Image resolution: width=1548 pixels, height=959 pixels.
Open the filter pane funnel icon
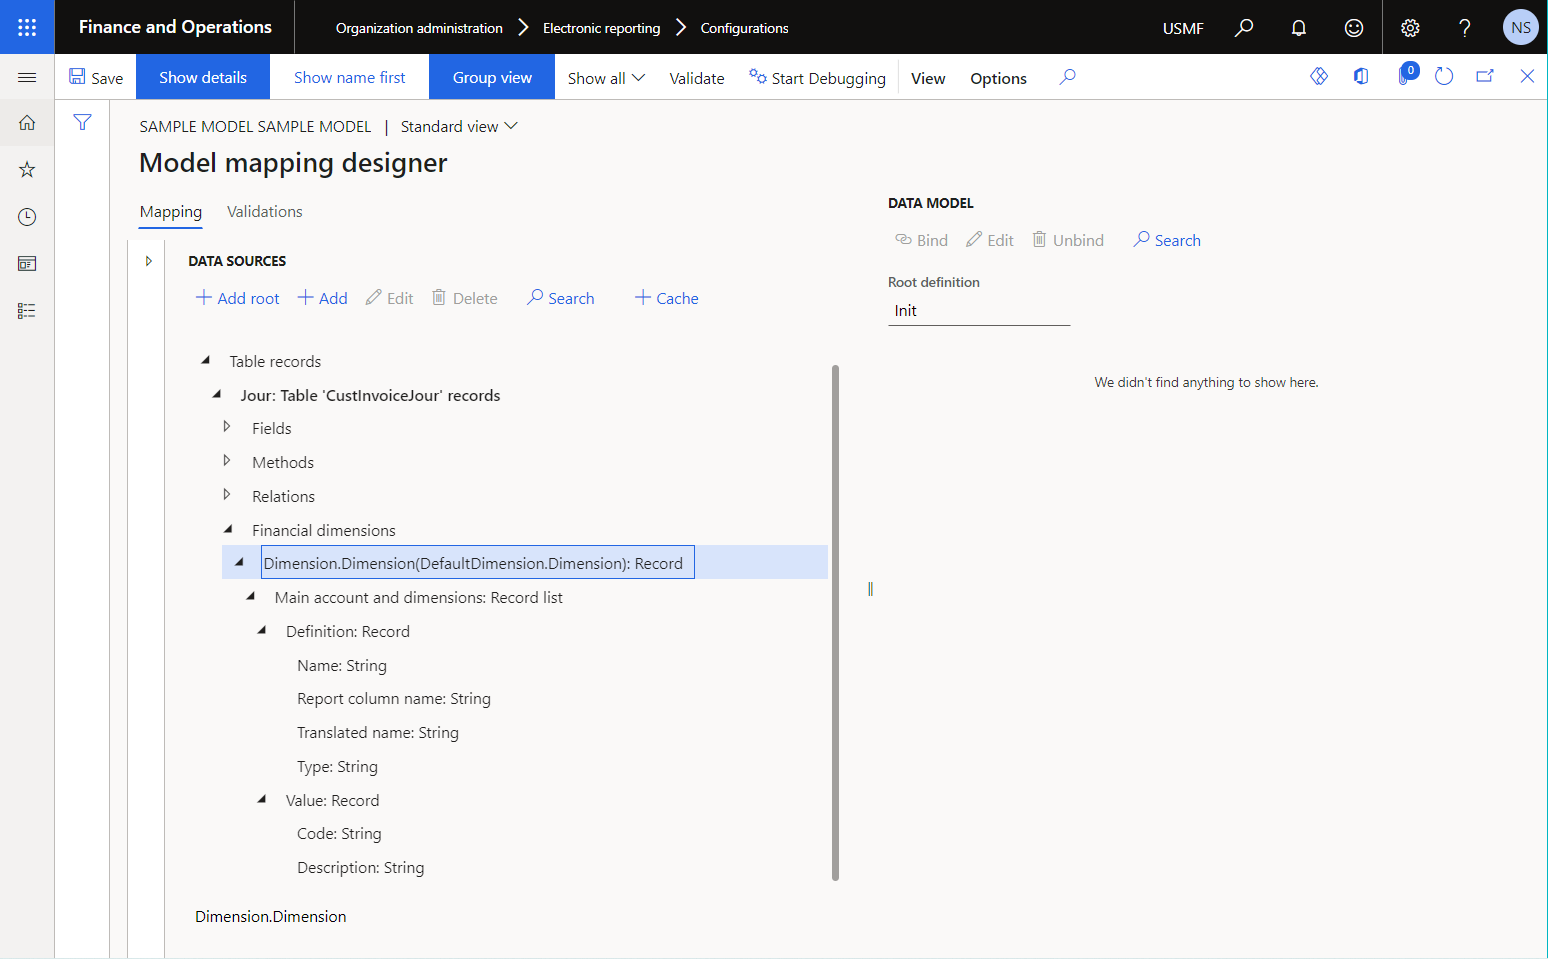(82, 122)
